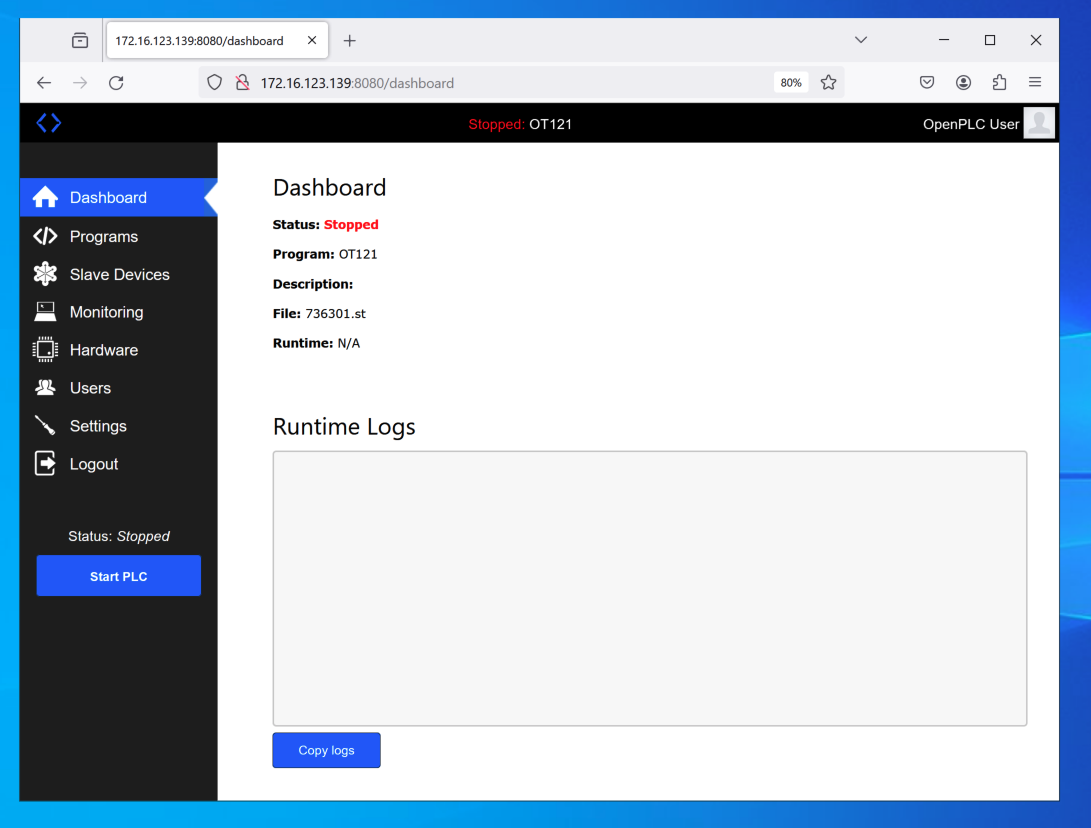Image resolution: width=1091 pixels, height=828 pixels.
Task: Open the Pocket save icon
Action: [927, 83]
